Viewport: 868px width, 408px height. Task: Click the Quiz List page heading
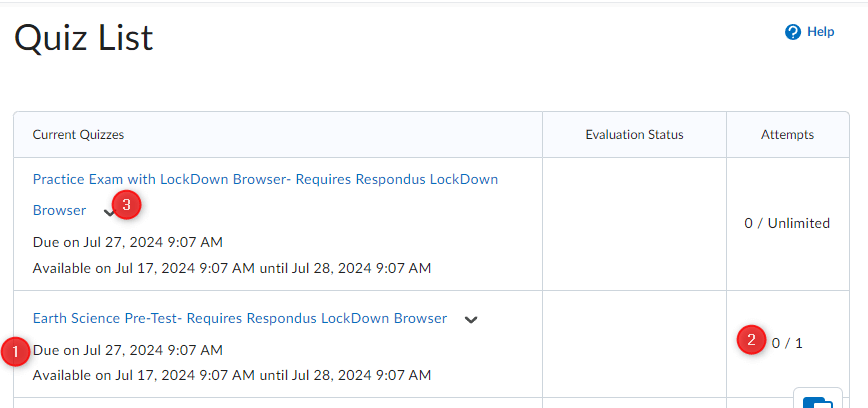click(x=83, y=38)
